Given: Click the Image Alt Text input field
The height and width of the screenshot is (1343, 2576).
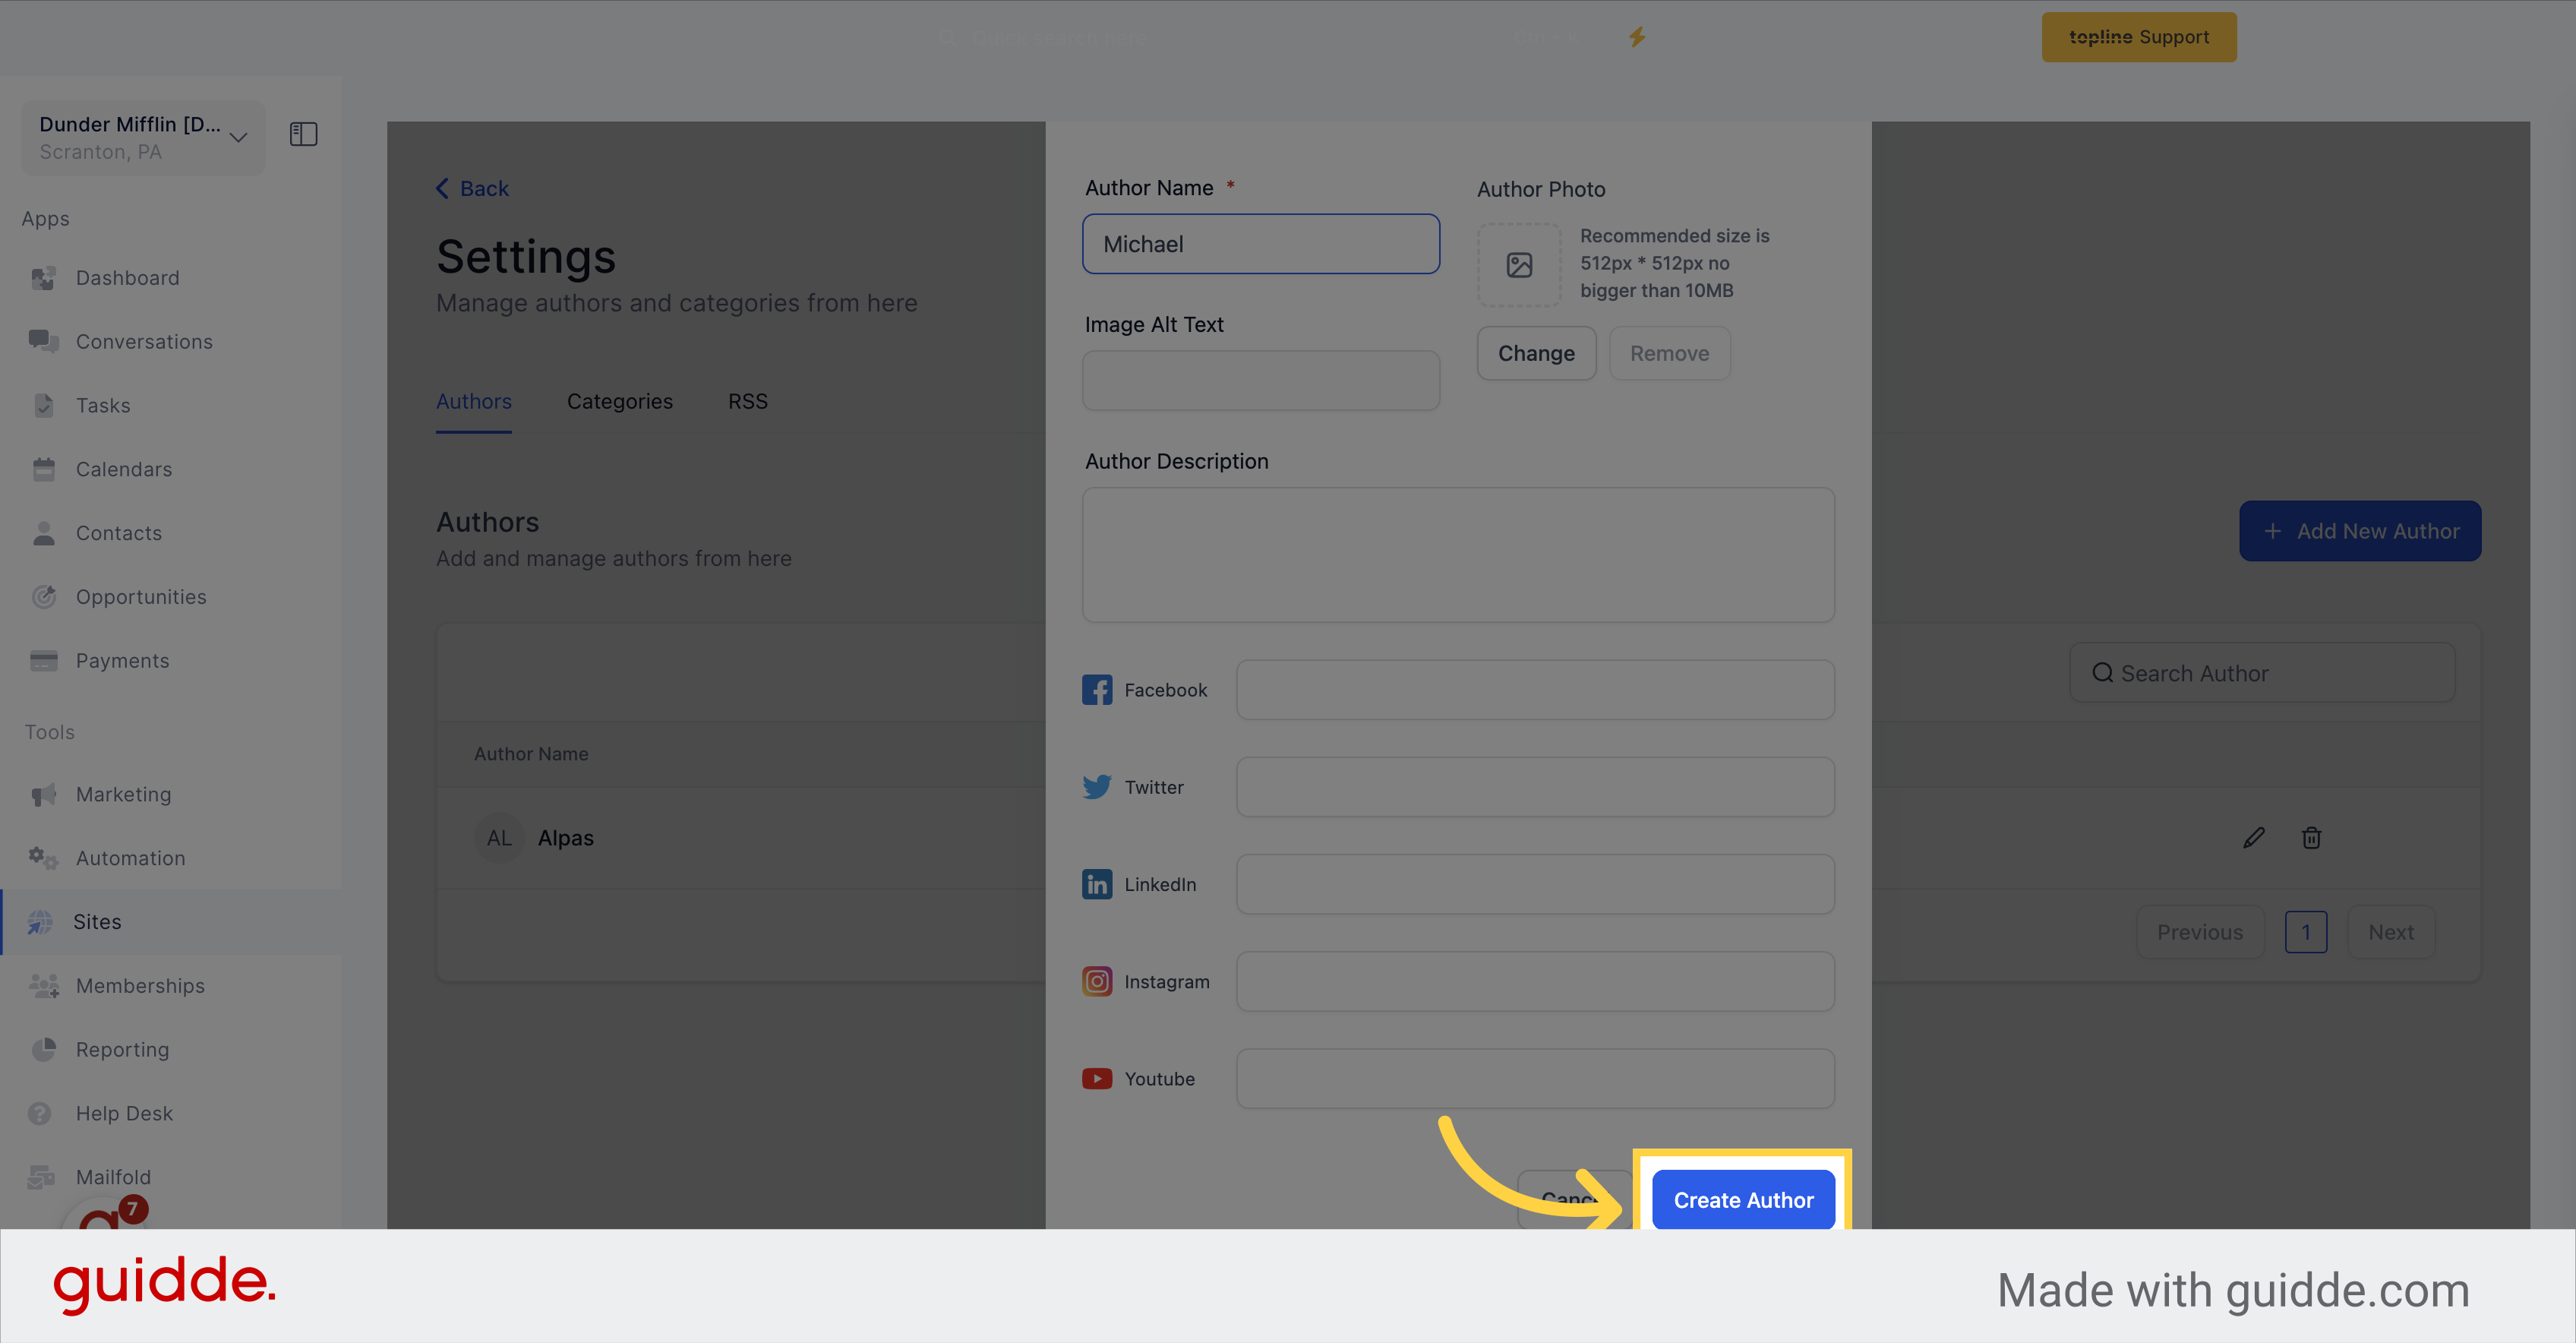Looking at the screenshot, I should (x=1261, y=380).
